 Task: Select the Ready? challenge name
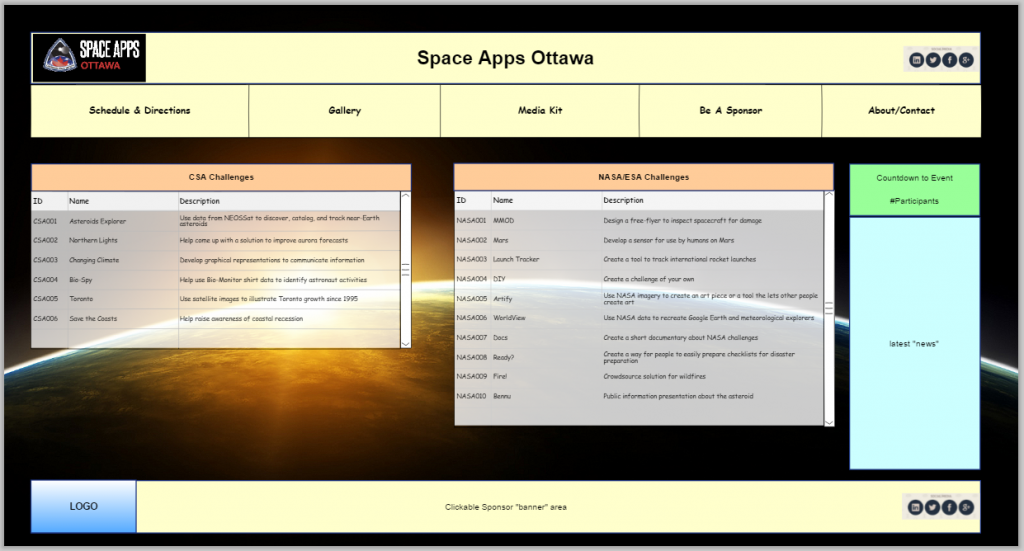504,357
